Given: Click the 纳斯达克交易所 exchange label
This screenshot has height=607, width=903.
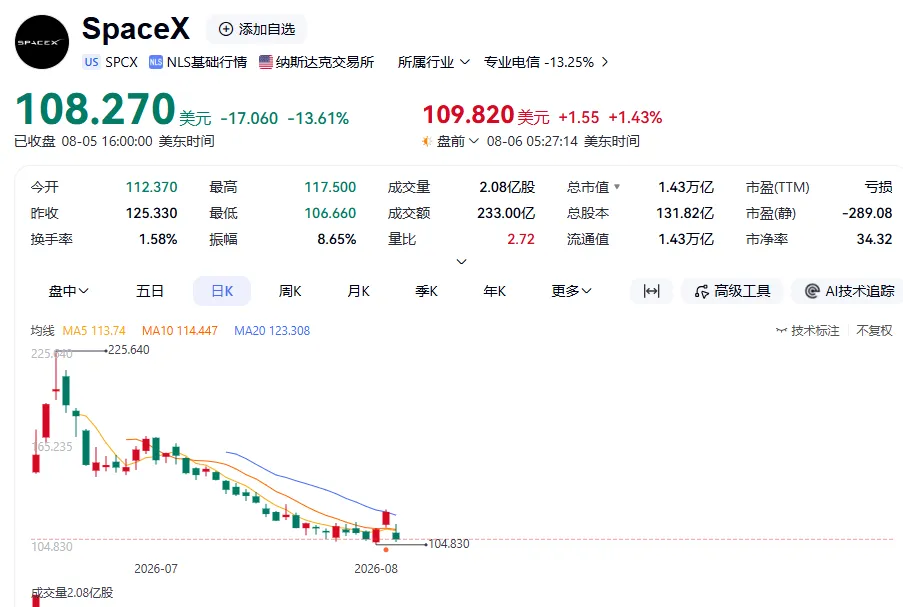Looking at the screenshot, I should (x=325, y=62).
